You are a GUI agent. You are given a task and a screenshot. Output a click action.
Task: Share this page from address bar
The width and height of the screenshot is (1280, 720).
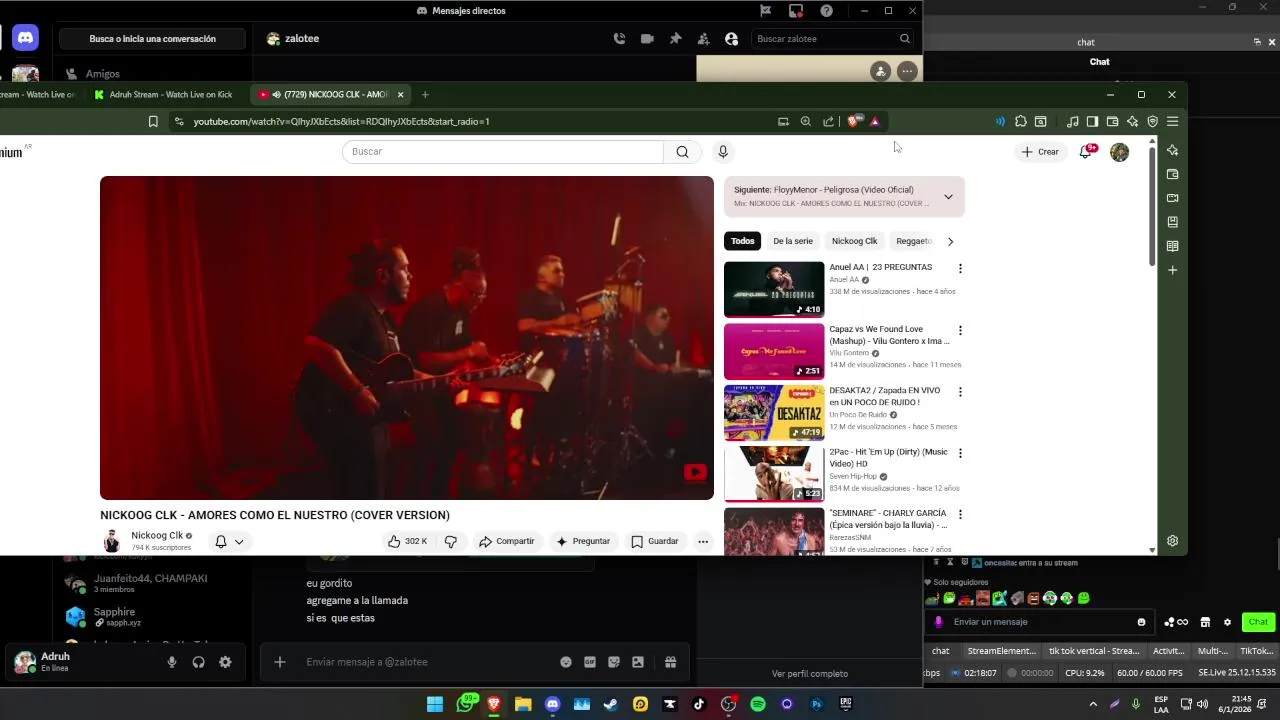(828, 122)
